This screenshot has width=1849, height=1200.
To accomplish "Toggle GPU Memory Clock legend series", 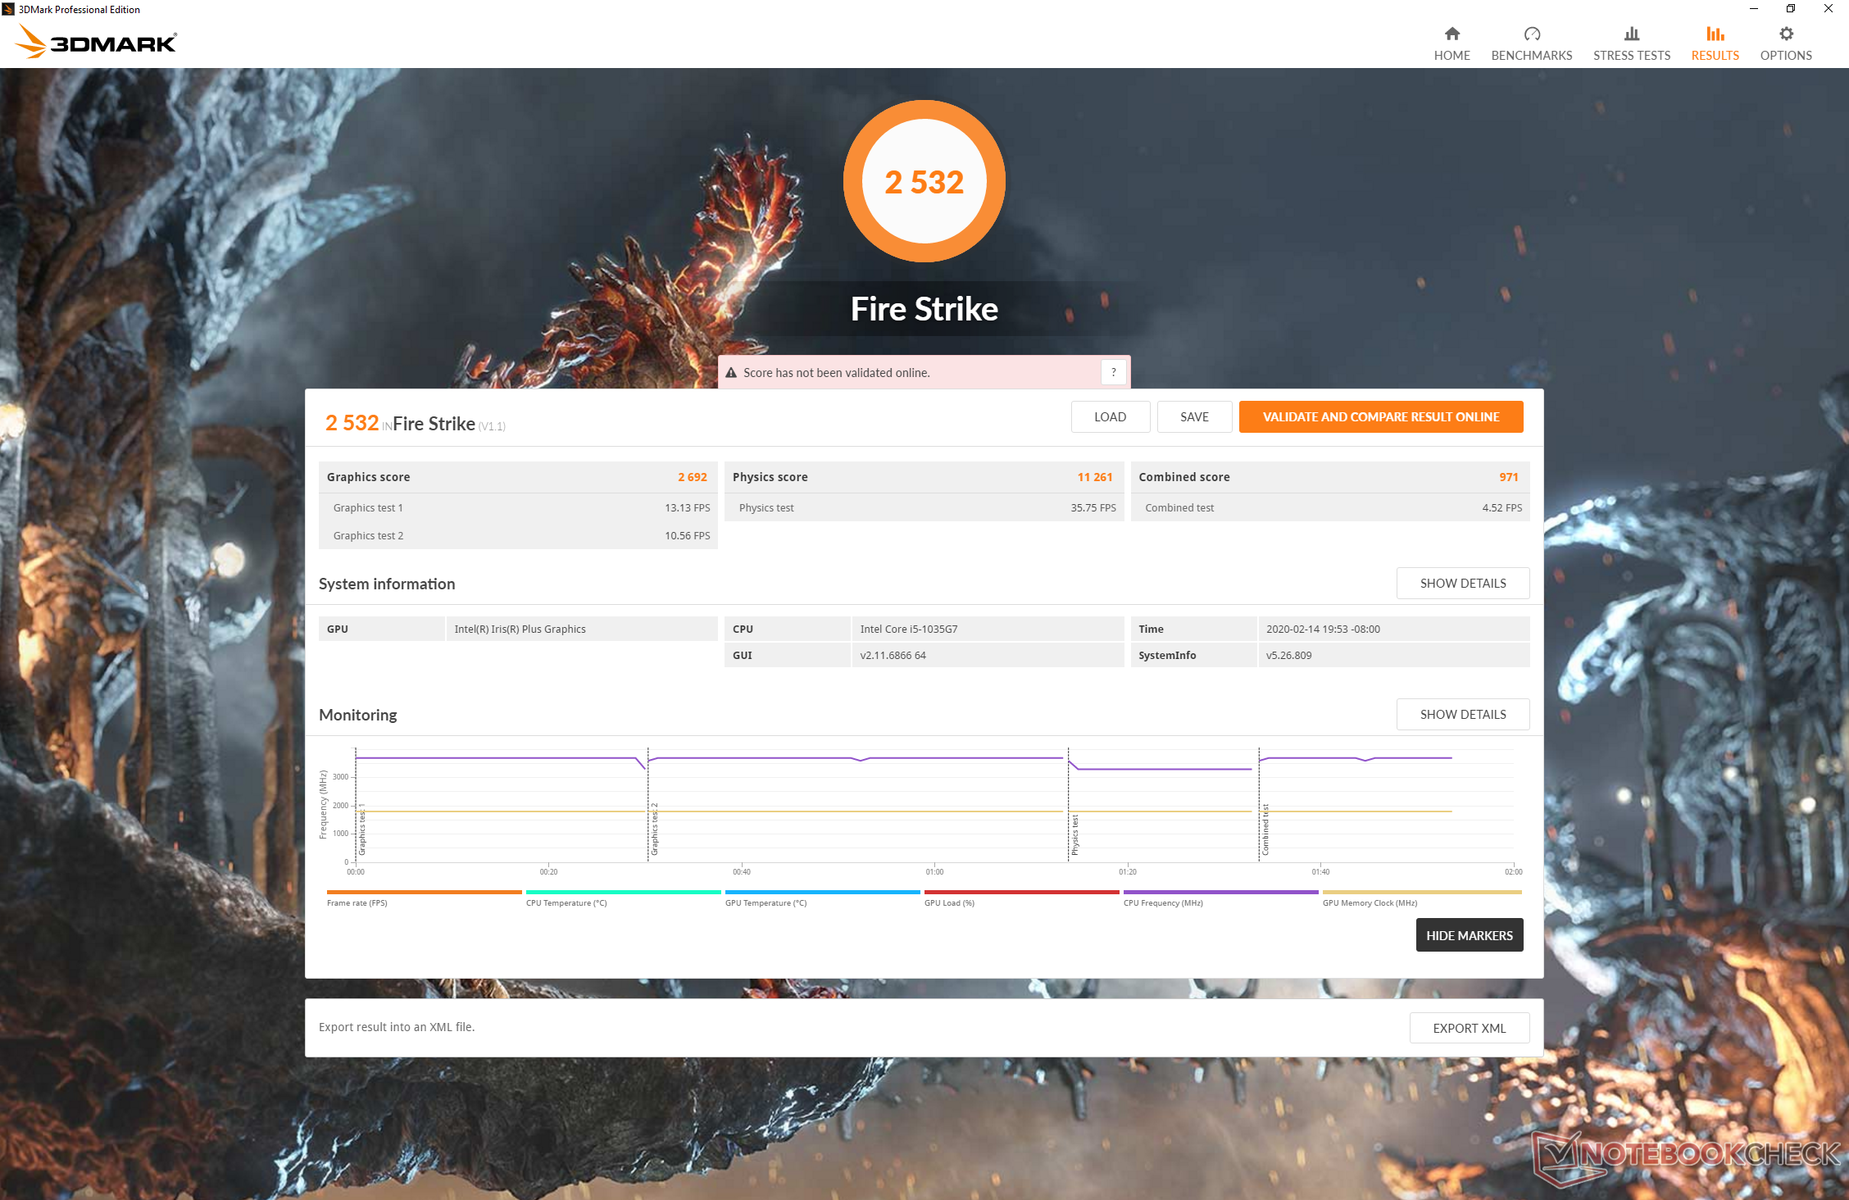I will tap(1421, 897).
